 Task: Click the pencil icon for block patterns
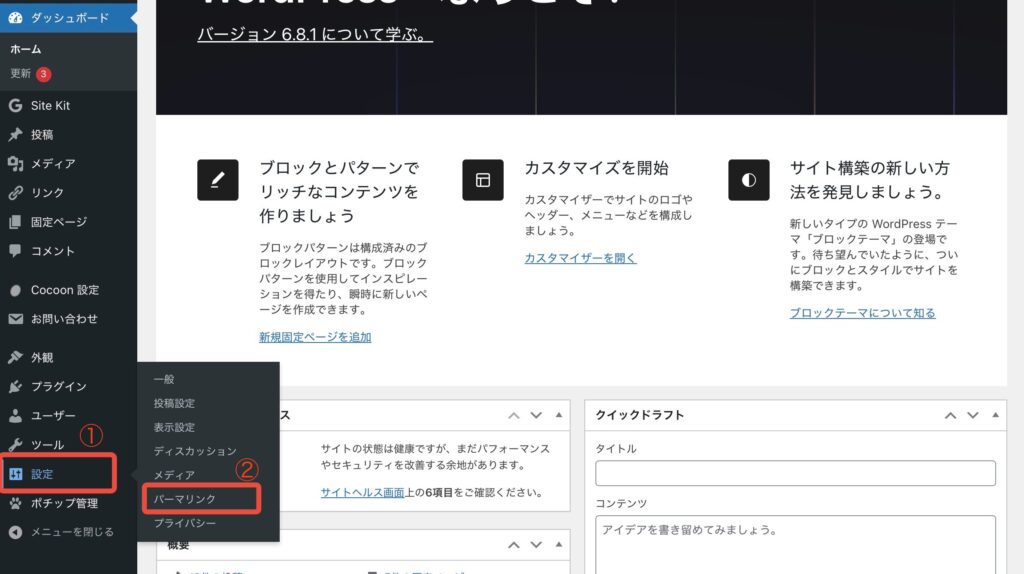tap(217, 180)
